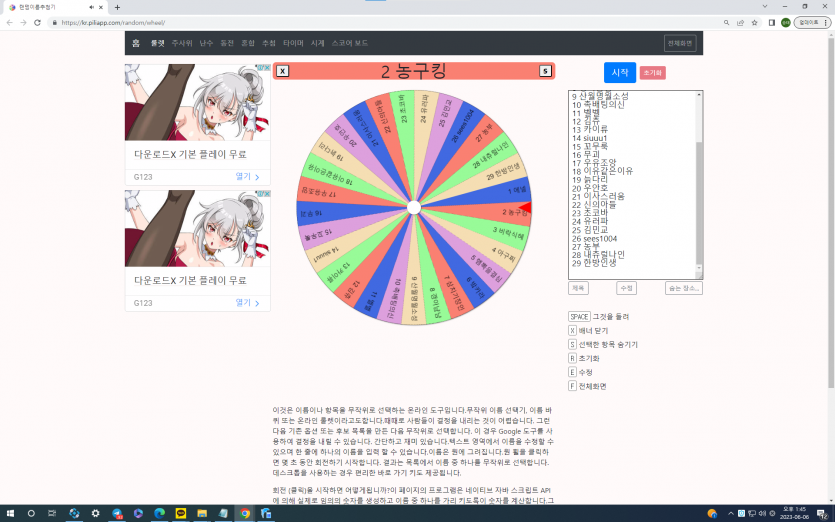Click the white center hub of the wheel
835x522 pixels.
pos(414,208)
